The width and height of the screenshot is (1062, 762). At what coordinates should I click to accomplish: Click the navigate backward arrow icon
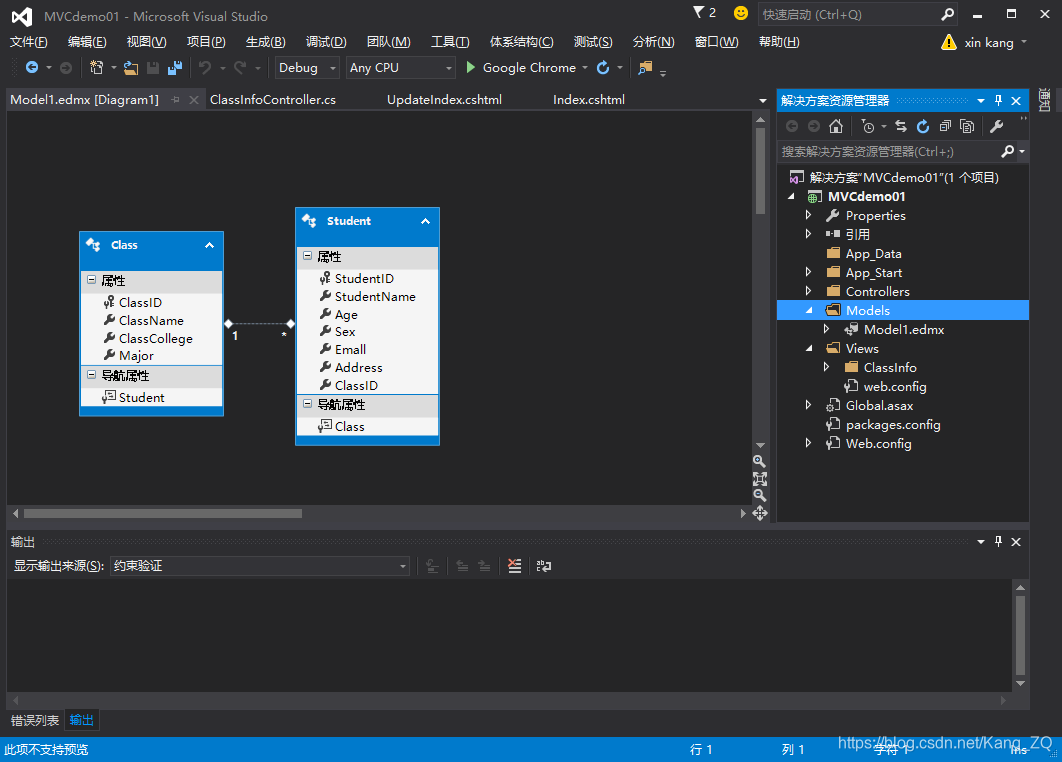(x=31, y=68)
